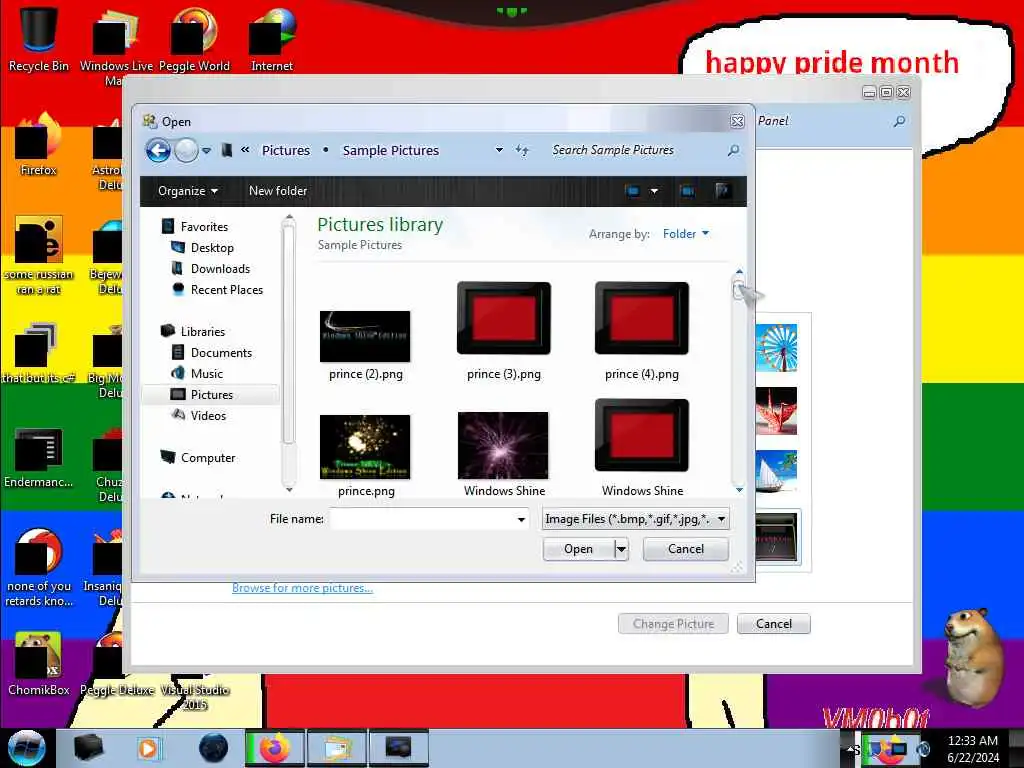Click Firefox in the taskbar

pos(274,748)
